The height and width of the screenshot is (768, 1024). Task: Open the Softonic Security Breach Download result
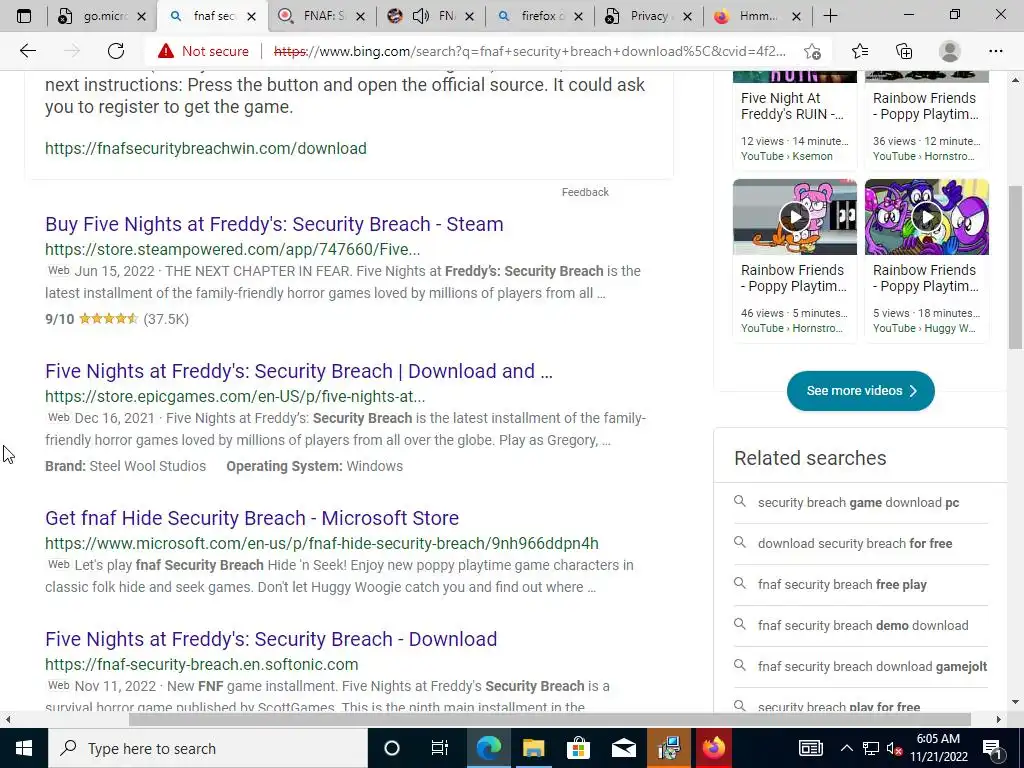pos(271,639)
